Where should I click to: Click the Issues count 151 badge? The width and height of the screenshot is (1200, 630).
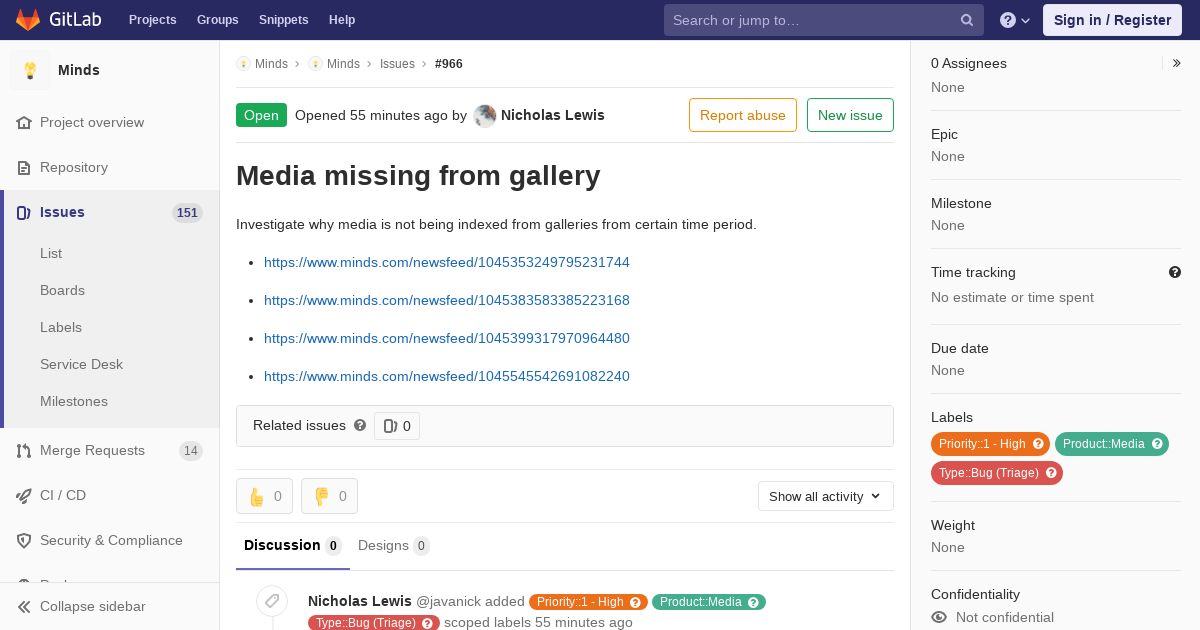(x=187, y=213)
